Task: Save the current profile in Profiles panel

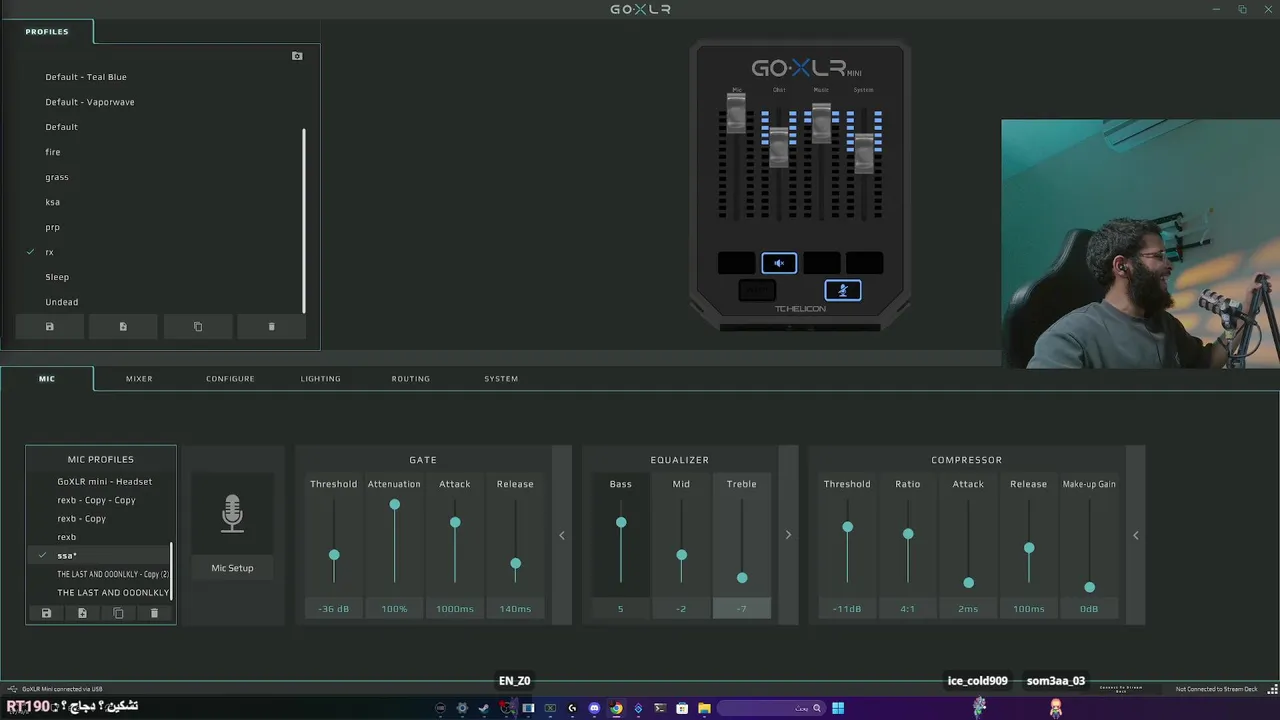Action: coord(49,327)
